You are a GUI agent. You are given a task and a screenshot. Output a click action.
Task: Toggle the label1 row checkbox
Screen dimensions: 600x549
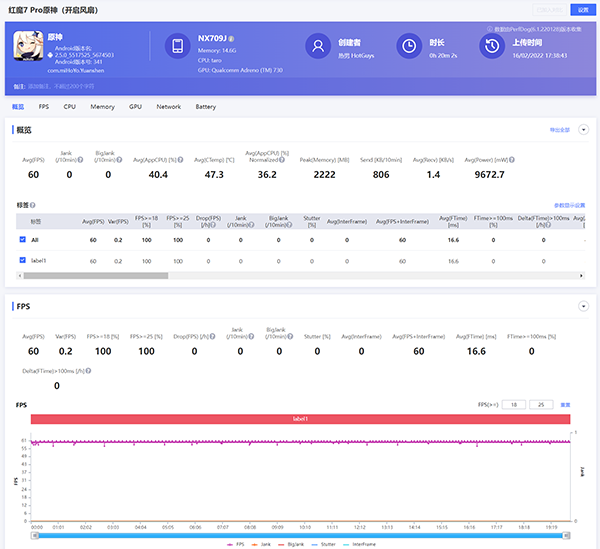coord(23,260)
